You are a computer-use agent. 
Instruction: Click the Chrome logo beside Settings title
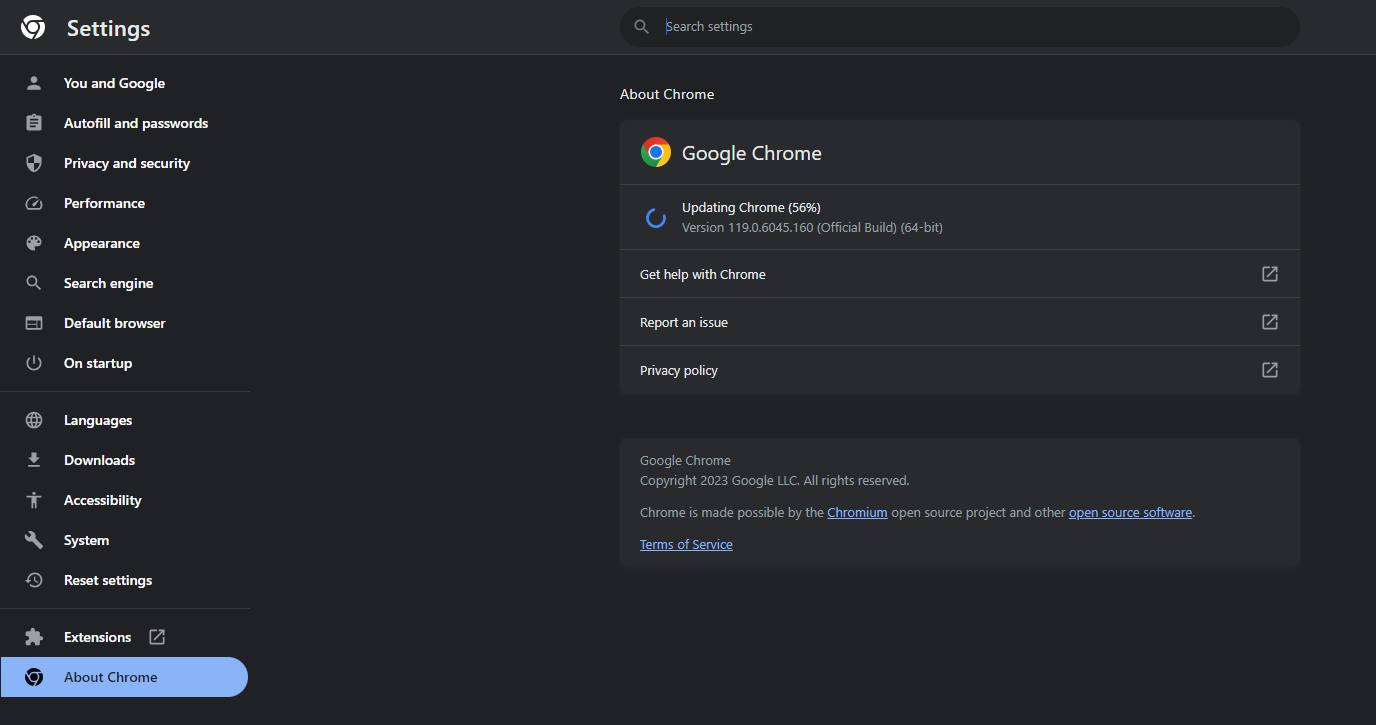coord(33,28)
